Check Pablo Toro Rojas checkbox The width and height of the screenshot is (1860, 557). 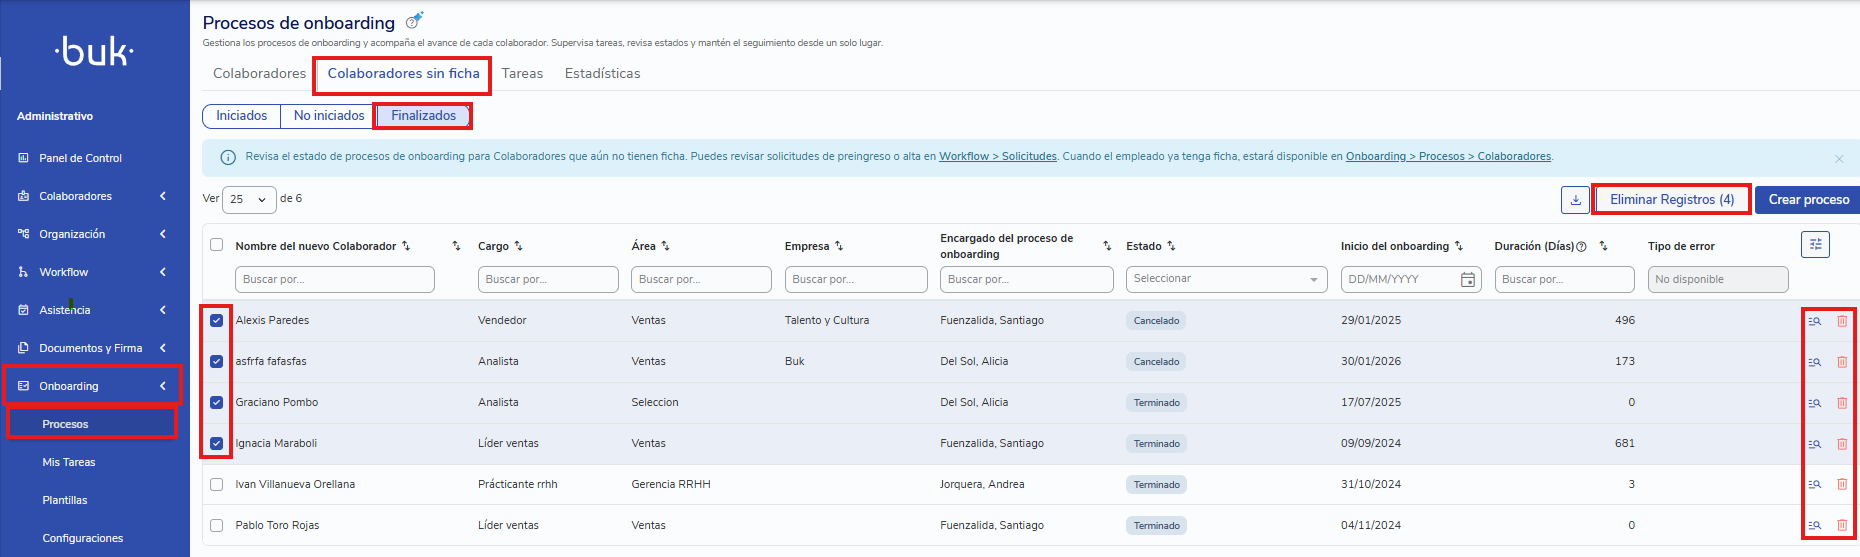point(217,526)
